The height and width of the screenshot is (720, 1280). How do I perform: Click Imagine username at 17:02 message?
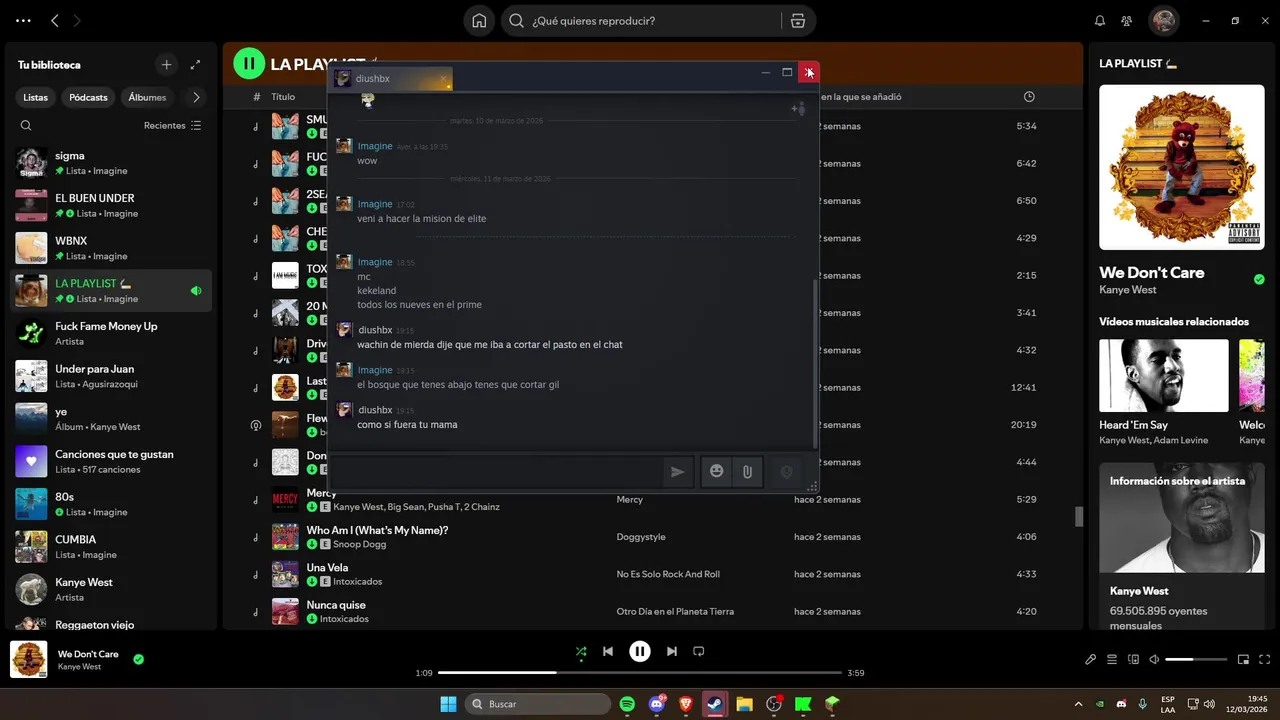[x=375, y=204]
